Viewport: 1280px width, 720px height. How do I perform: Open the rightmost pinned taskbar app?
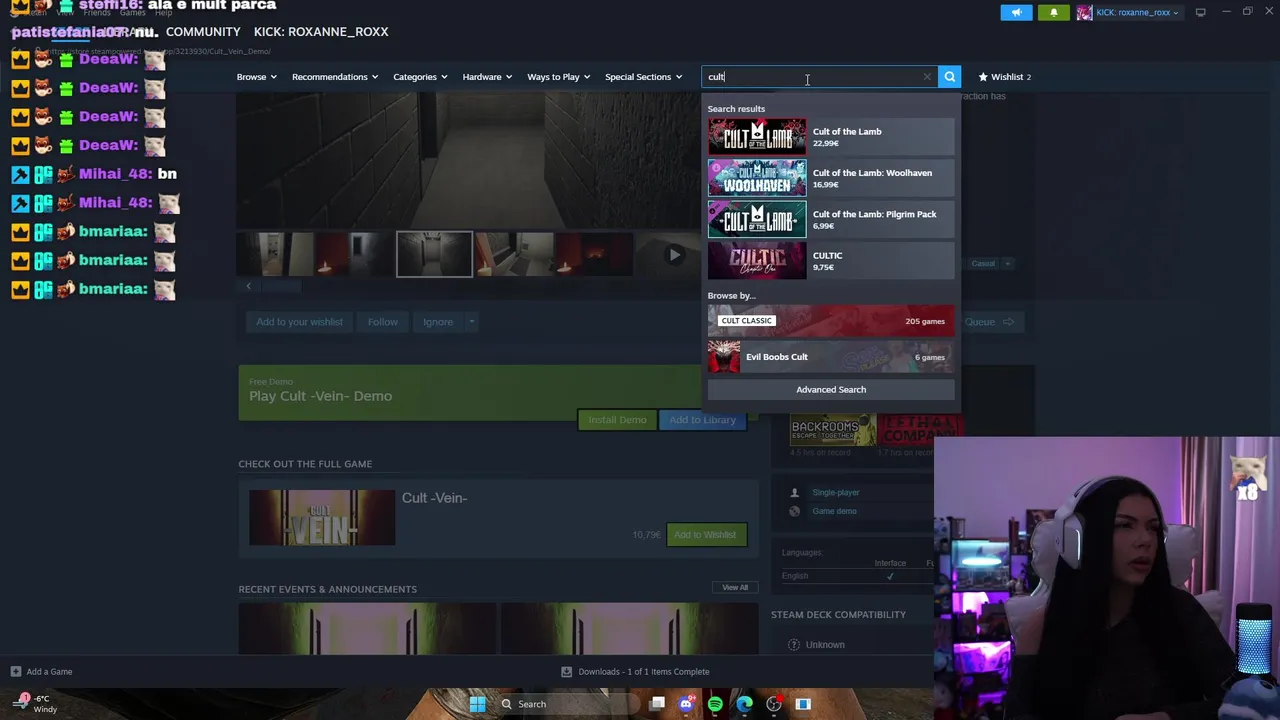pyautogui.click(x=802, y=704)
